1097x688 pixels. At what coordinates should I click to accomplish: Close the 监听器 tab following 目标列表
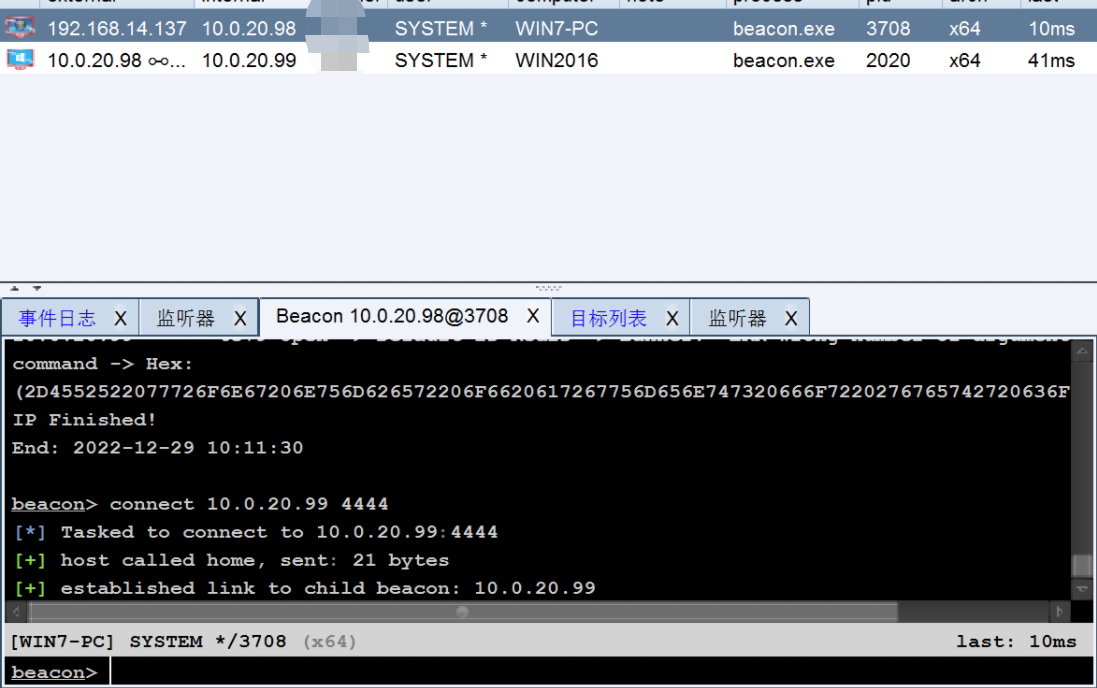tap(791, 319)
